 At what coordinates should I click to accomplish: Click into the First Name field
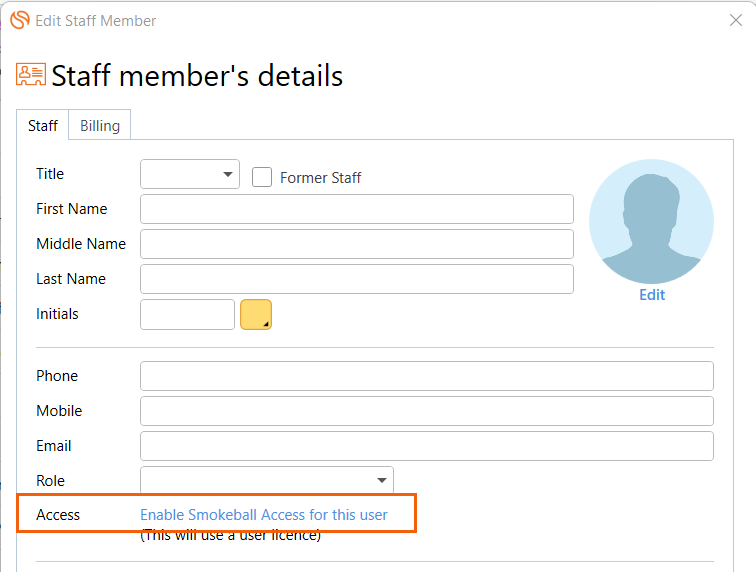pos(357,209)
